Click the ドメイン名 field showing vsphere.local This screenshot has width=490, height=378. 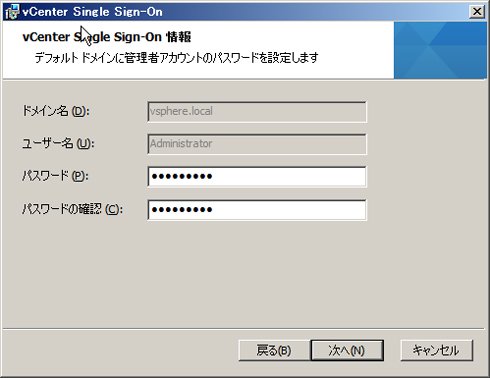(257, 112)
